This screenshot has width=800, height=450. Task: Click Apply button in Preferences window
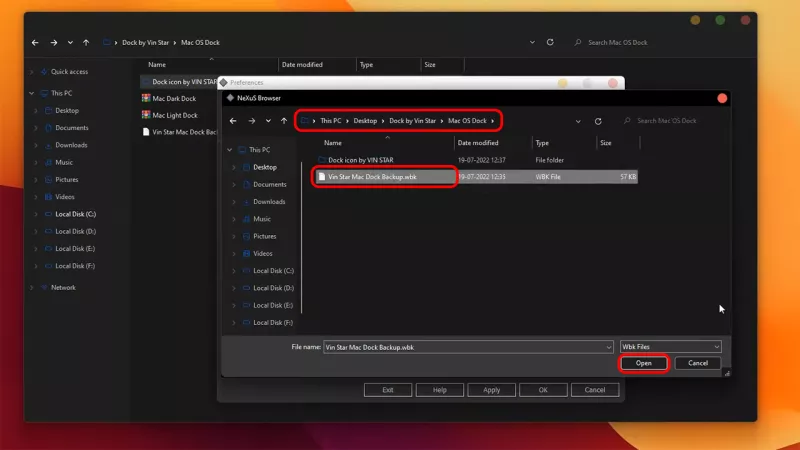click(x=491, y=390)
